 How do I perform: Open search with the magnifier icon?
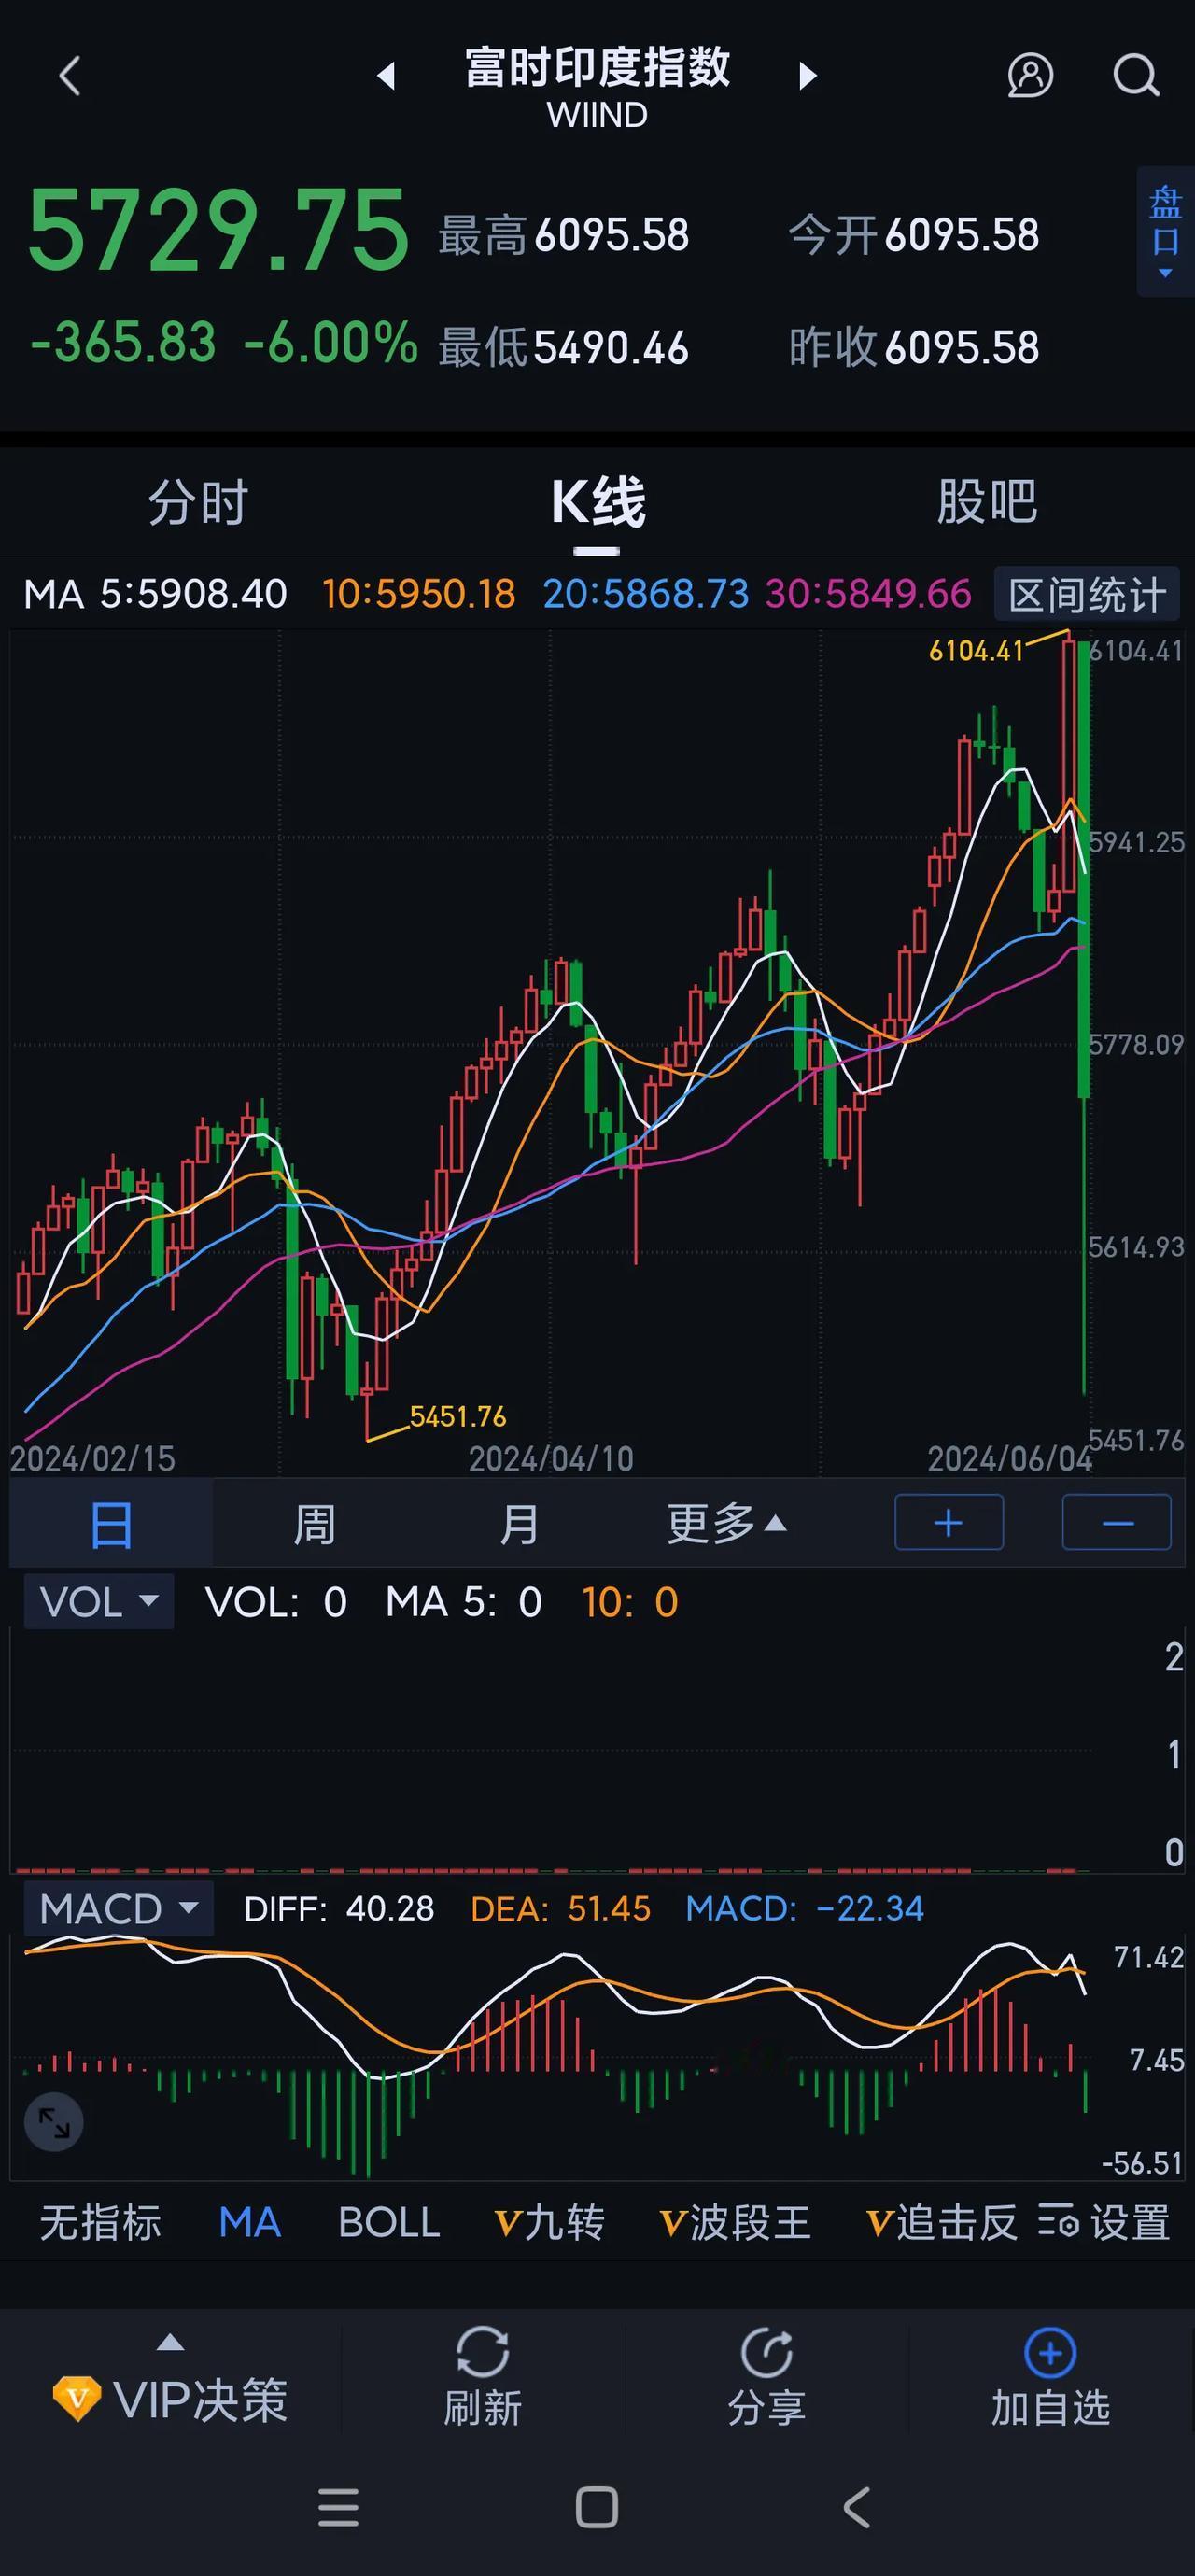[x=1136, y=76]
